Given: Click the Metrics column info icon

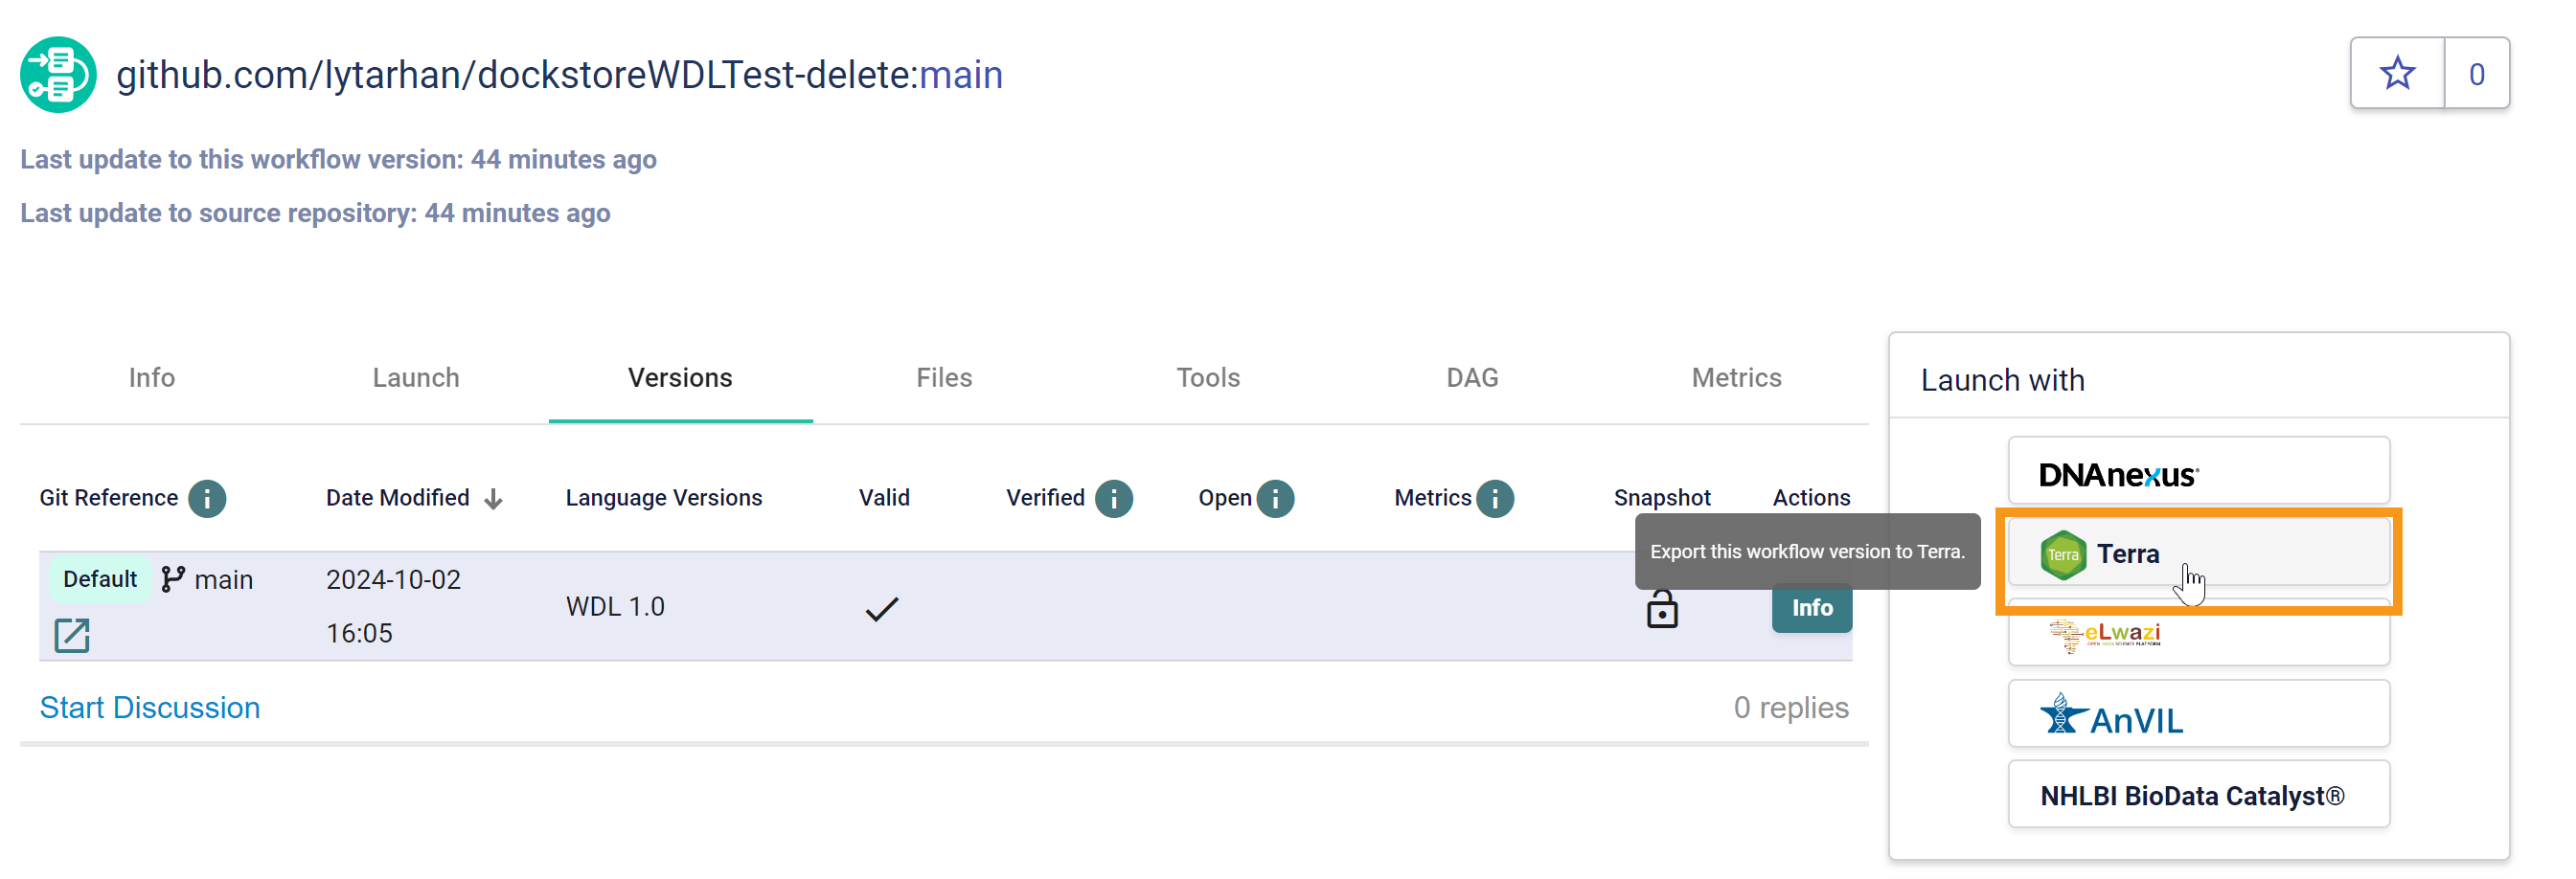Looking at the screenshot, I should coord(1495,498).
